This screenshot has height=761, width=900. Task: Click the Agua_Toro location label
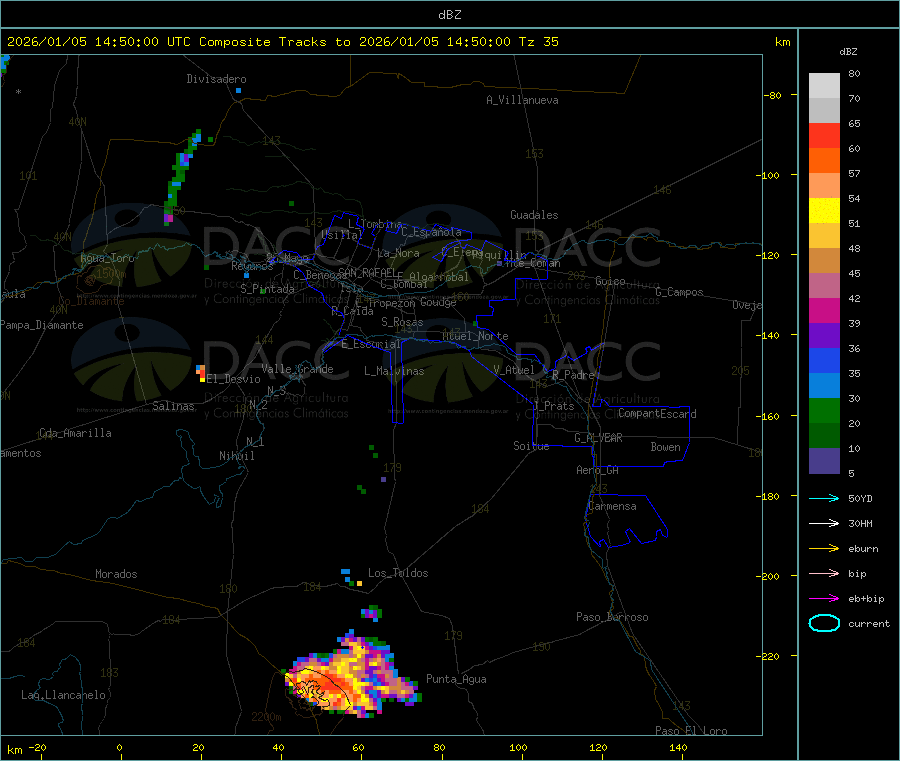(107, 258)
